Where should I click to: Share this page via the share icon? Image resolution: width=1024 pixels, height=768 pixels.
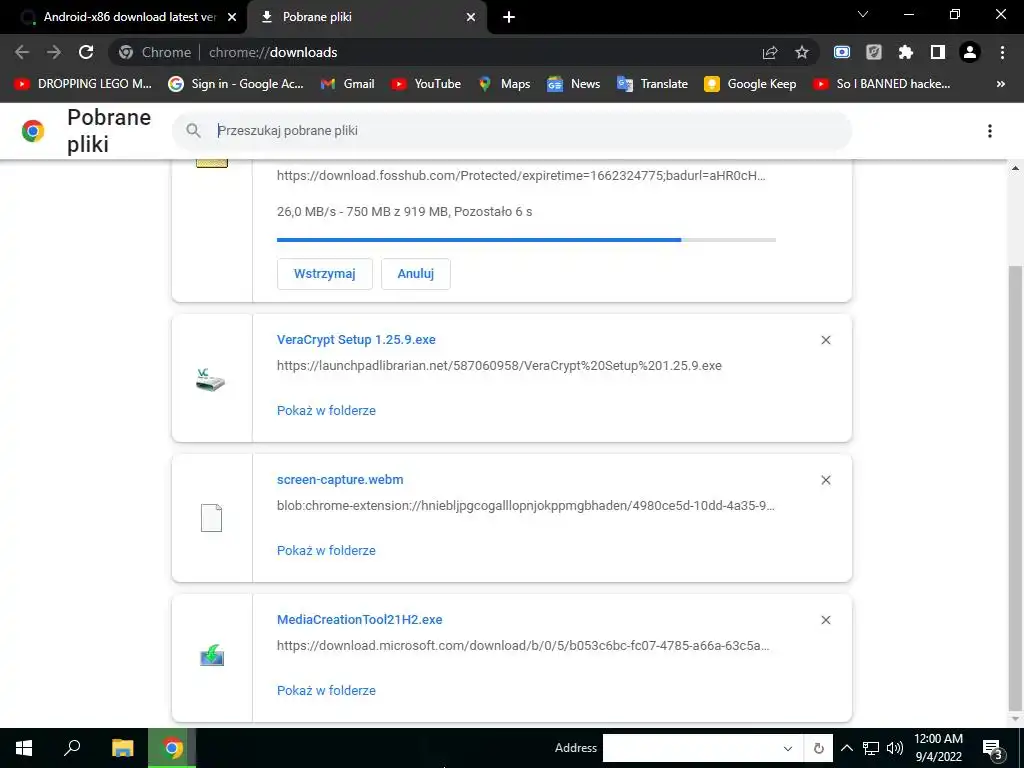[770, 52]
